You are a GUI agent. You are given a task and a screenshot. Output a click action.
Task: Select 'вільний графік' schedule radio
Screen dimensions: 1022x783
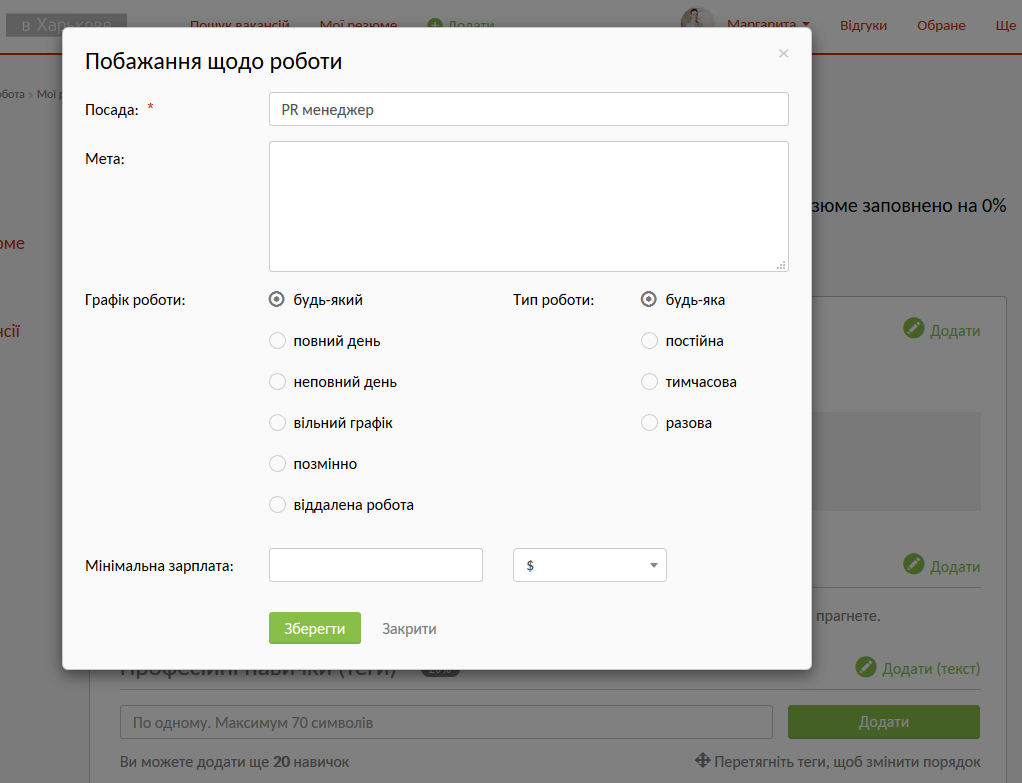(278, 423)
